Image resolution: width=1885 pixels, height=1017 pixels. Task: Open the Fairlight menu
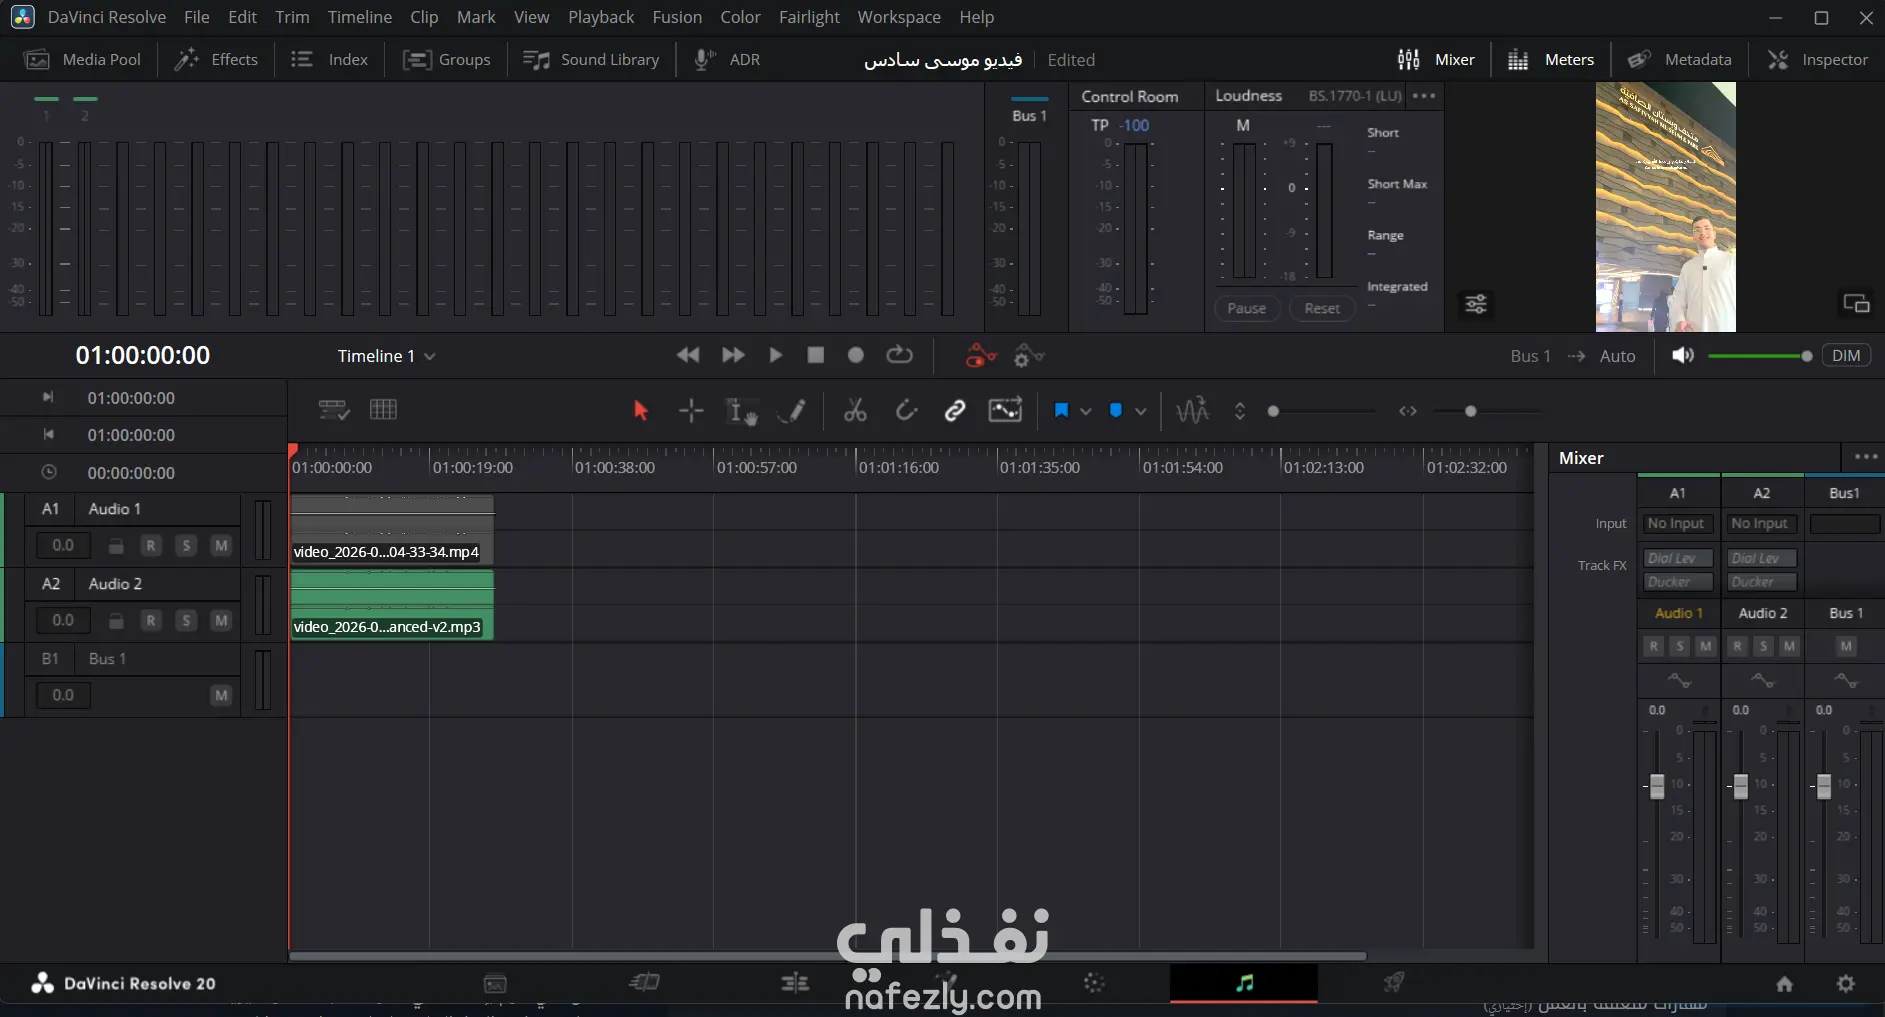coord(809,17)
